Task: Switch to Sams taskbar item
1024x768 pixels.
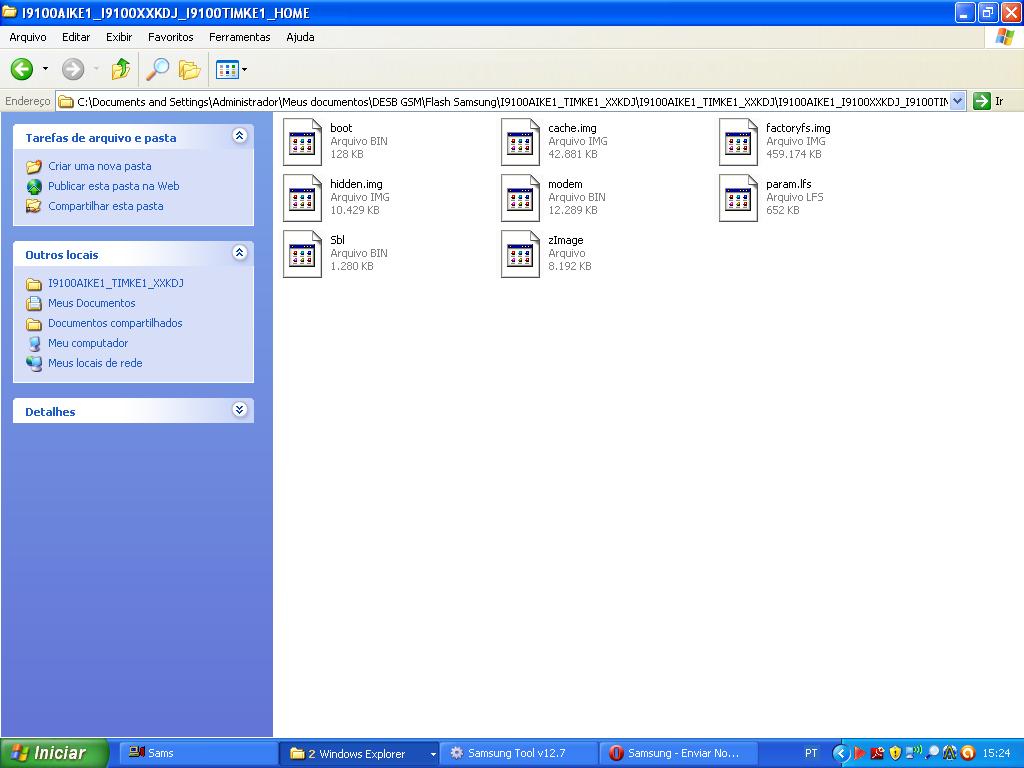Action: click(198, 753)
